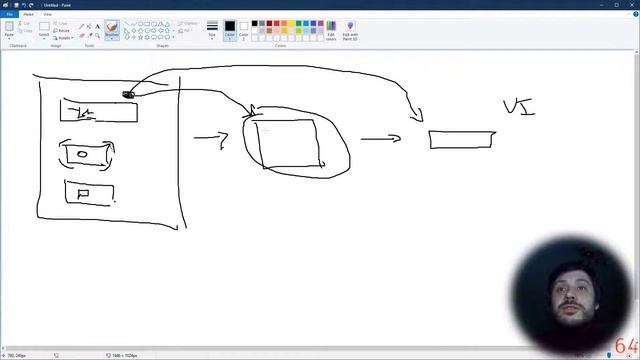Viewport: 640px width, 360px height.
Task: Open the Size line thickness dropdown
Action: (x=212, y=31)
